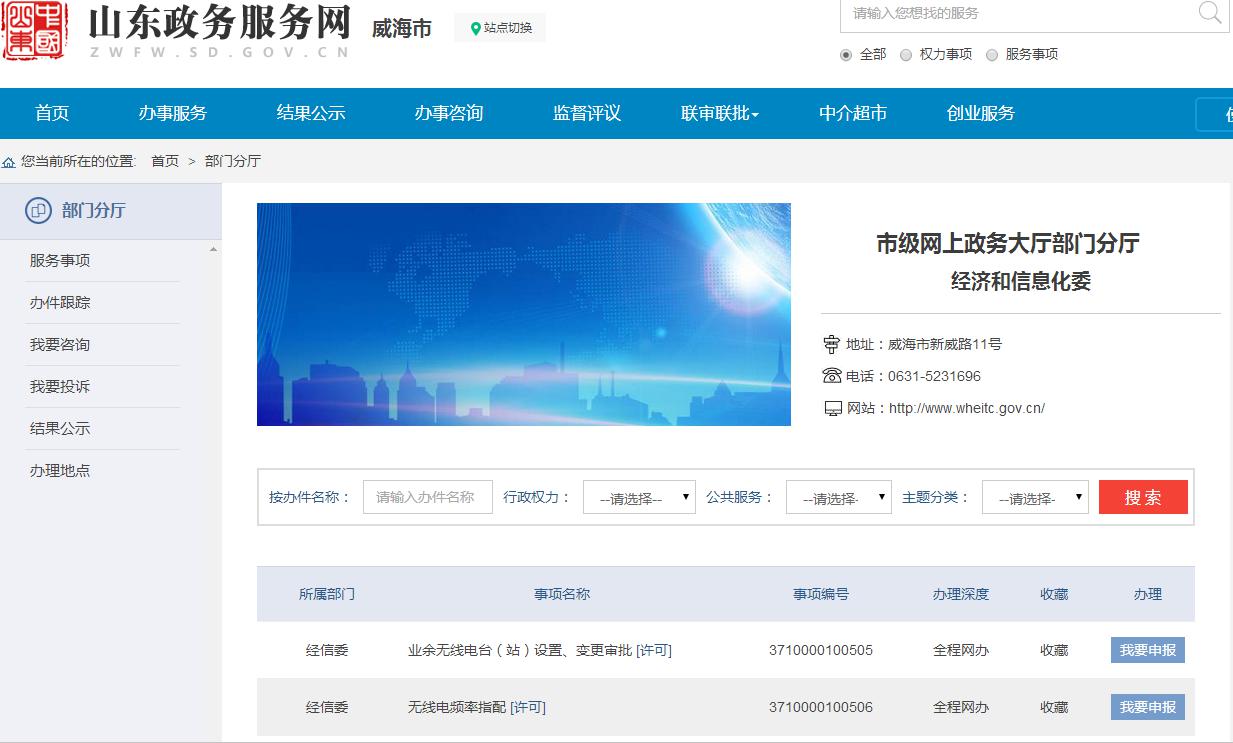Open the 行政权力 dropdown
The height and width of the screenshot is (743, 1233).
click(x=639, y=498)
